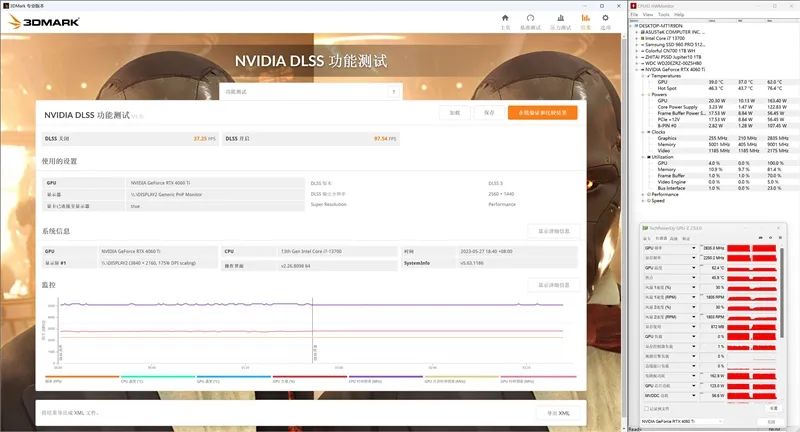Click the Load (加载) button in 3DMark
This screenshot has height=432, width=800.
455,113
